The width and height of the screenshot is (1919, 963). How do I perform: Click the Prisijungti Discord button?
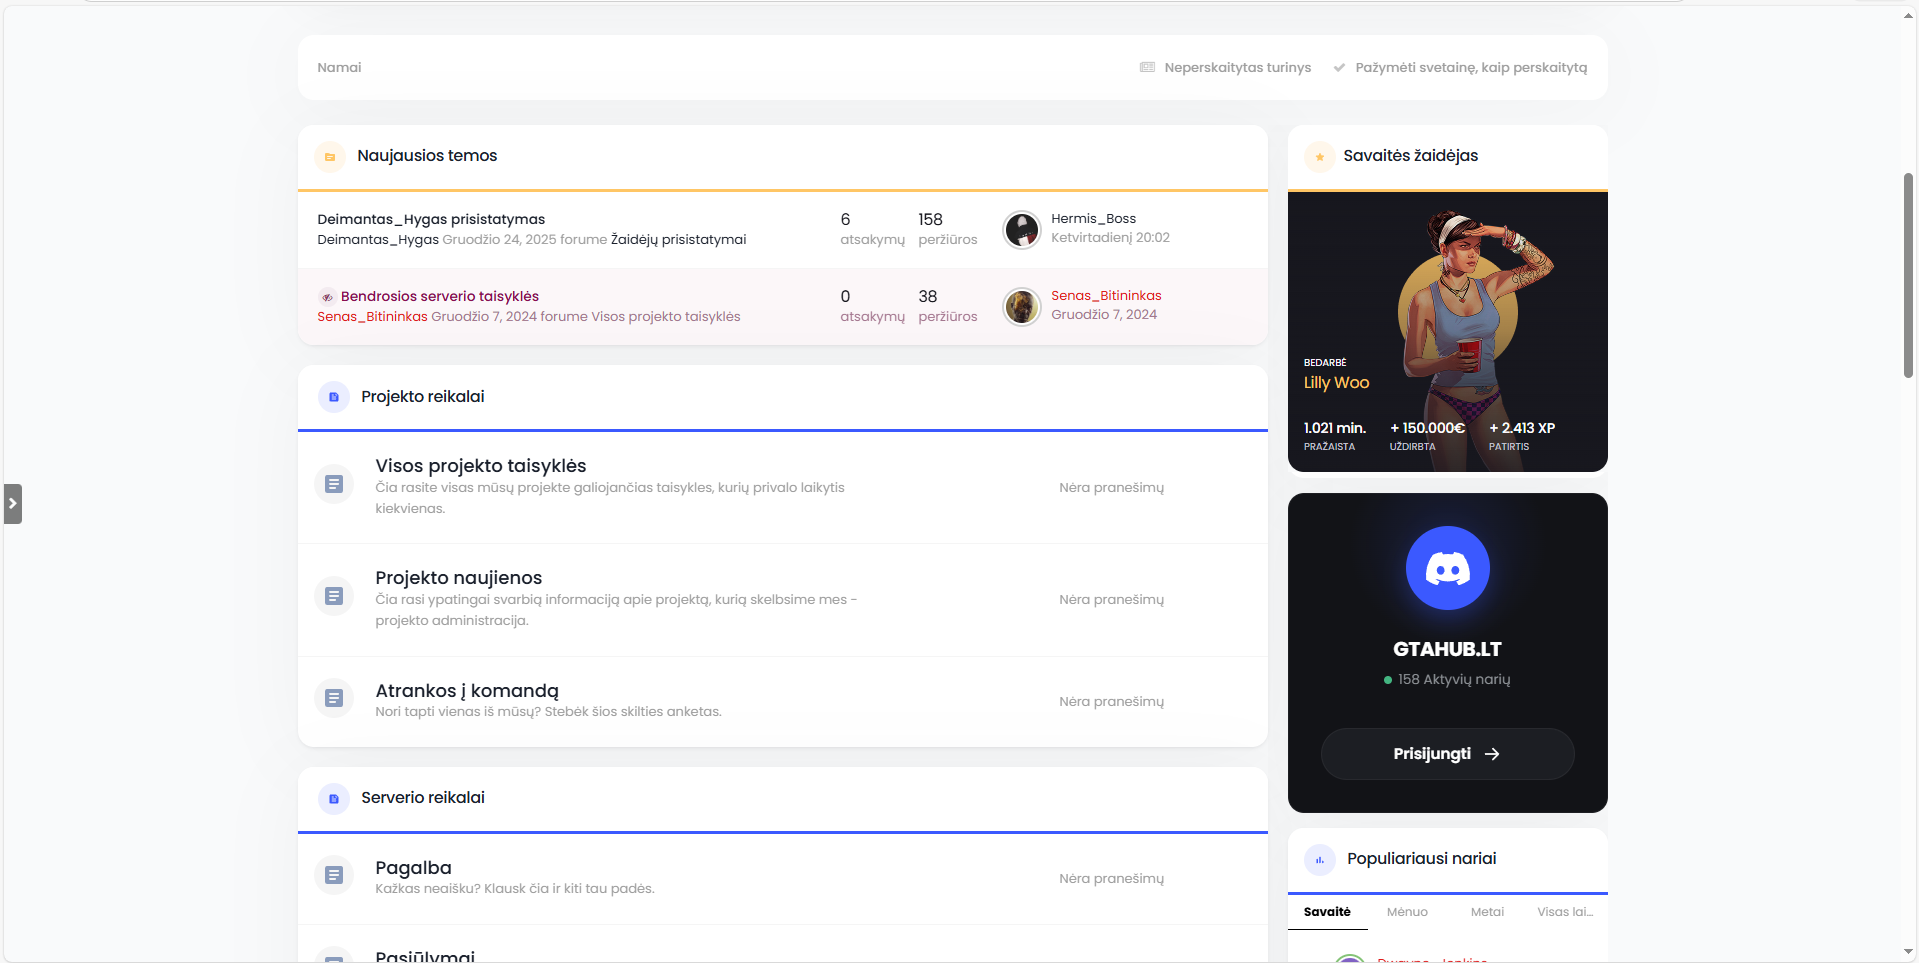[x=1447, y=754]
